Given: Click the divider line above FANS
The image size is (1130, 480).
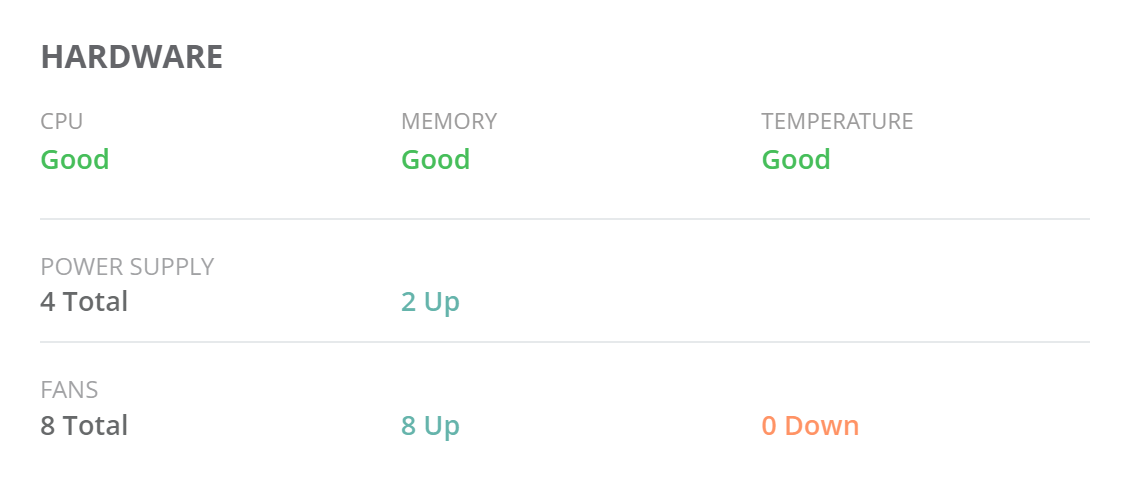Looking at the screenshot, I should 565,342.
